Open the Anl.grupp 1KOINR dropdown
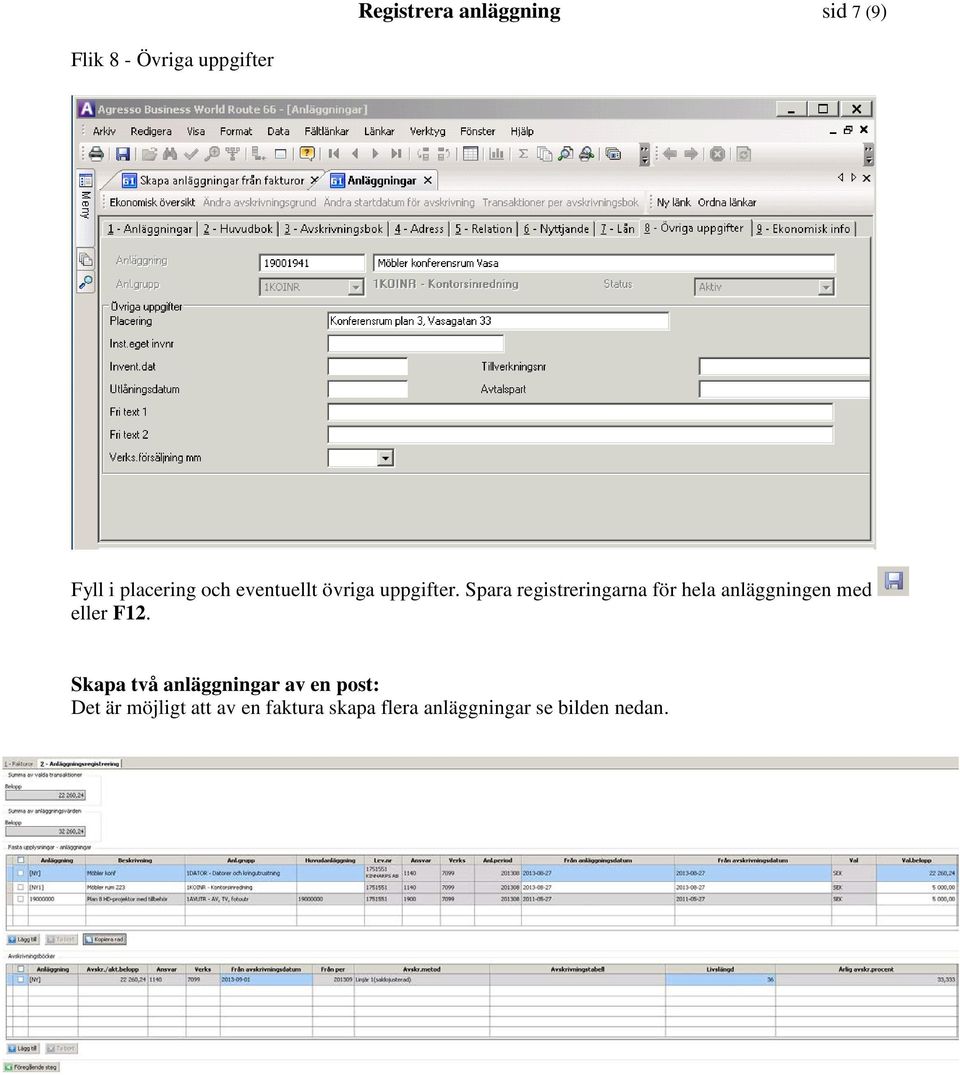Image resolution: width=960 pixels, height=1075 pixels. 355,287
